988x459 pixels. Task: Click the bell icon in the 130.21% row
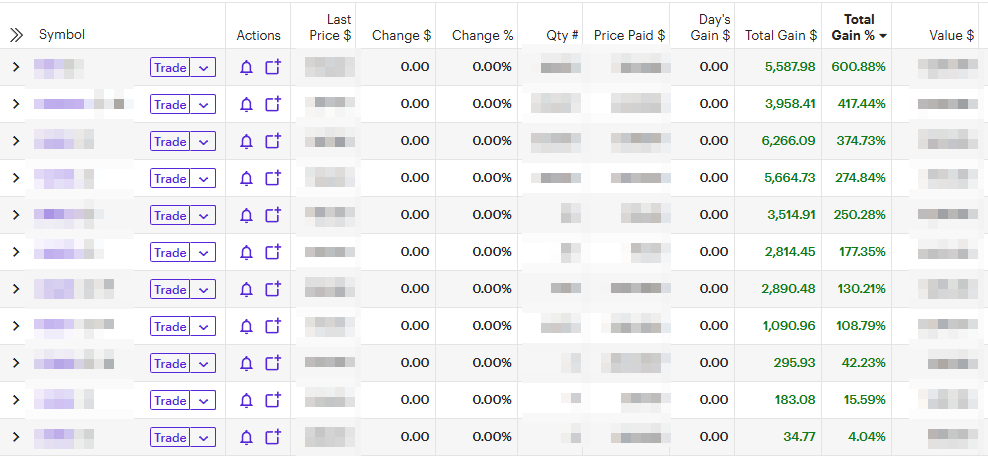click(247, 290)
